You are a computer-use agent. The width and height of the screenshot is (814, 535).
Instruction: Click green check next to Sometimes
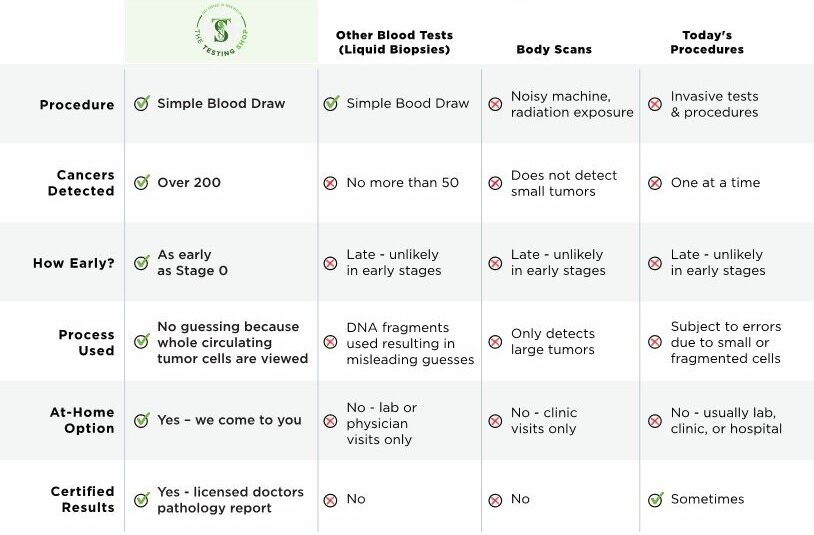(x=655, y=499)
